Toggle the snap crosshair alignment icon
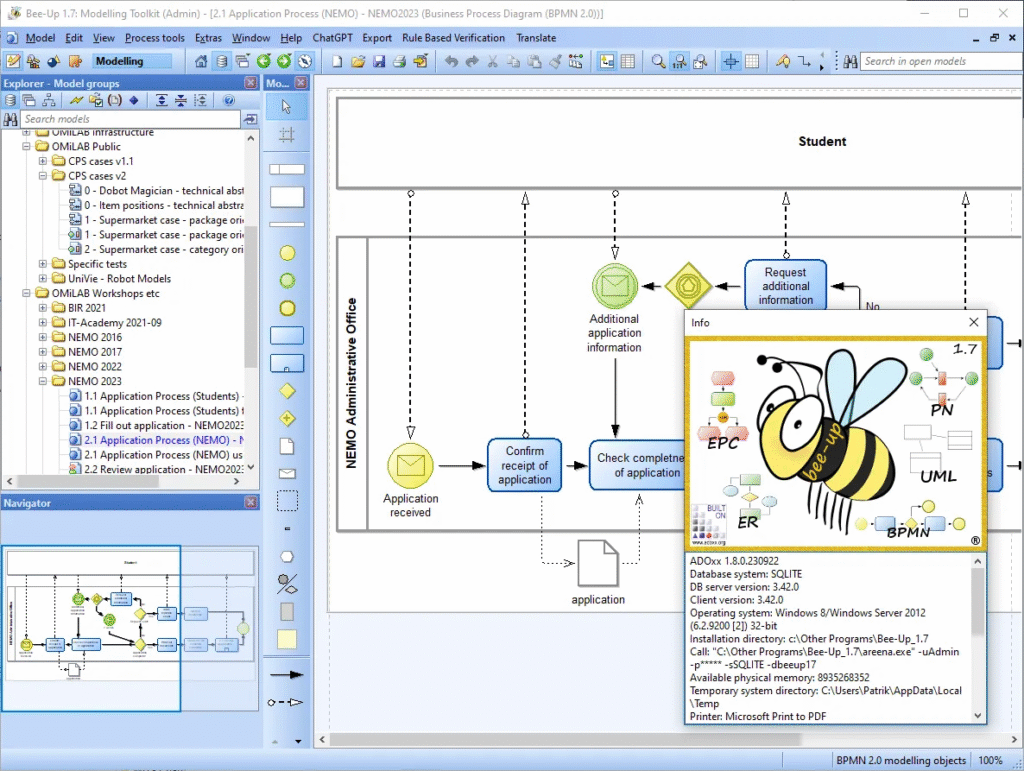This screenshot has width=1024, height=771. pyautogui.click(x=731, y=61)
